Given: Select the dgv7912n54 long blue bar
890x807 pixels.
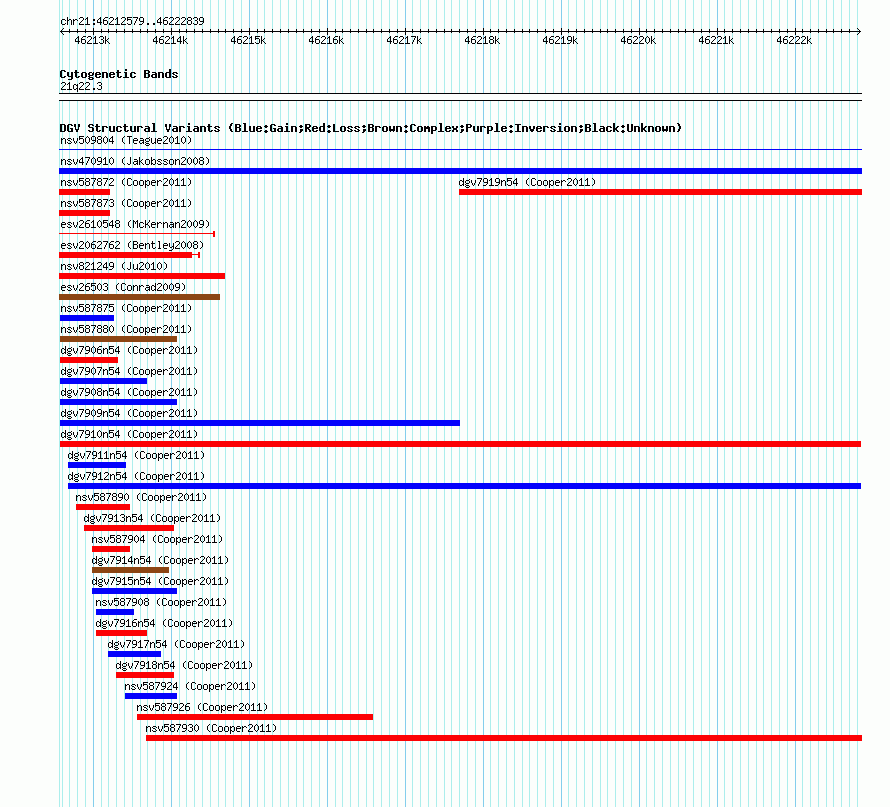Looking at the screenshot, I should pyautogui.click(x=464, y=486).
